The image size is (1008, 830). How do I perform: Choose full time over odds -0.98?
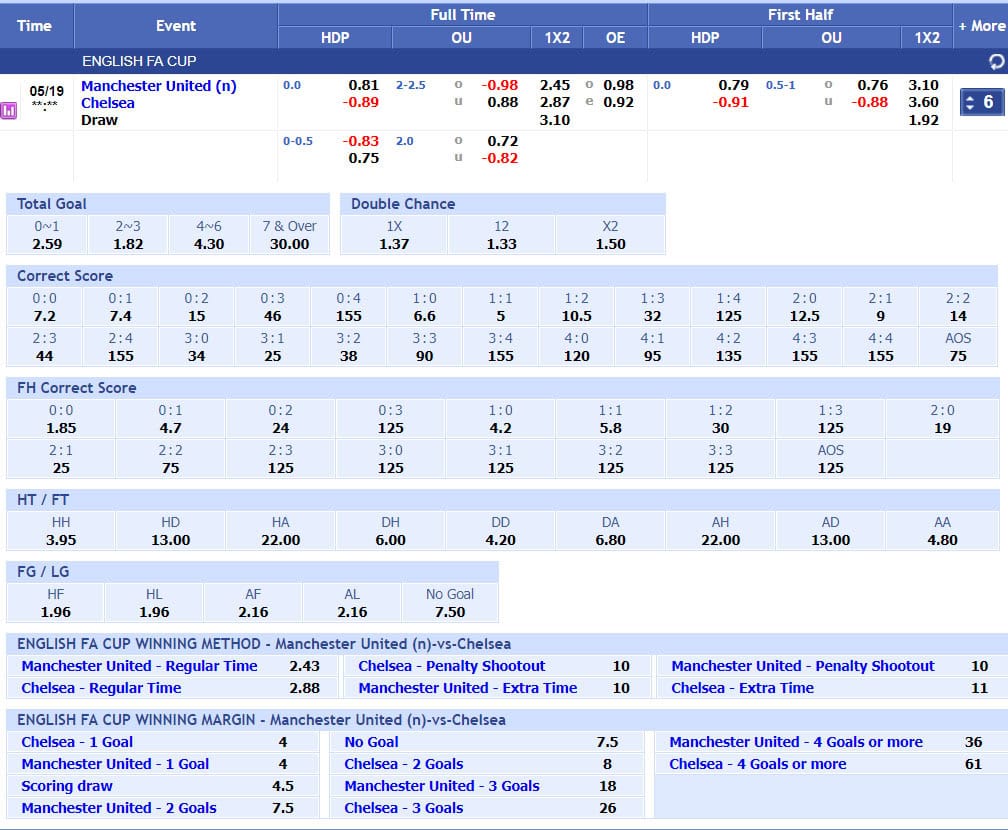click(500, 85)
